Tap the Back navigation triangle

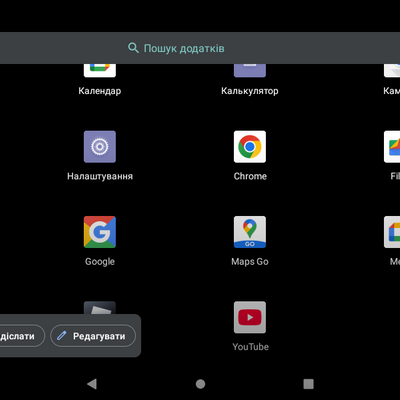(x=92, y=384)
